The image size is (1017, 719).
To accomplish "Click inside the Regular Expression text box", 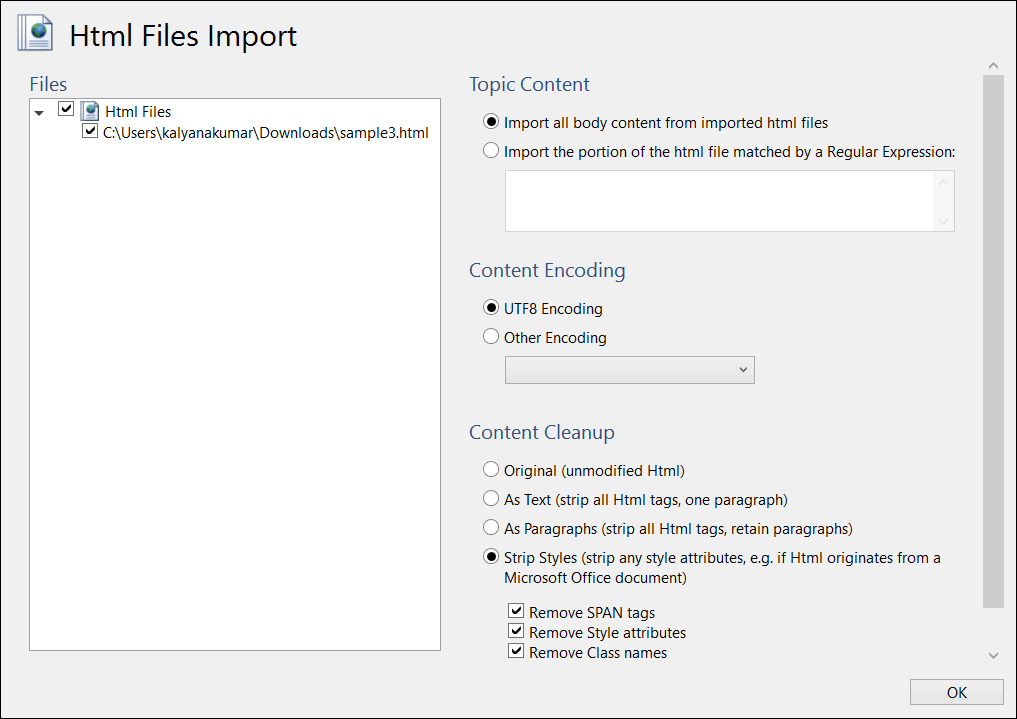I will point(720,201).
